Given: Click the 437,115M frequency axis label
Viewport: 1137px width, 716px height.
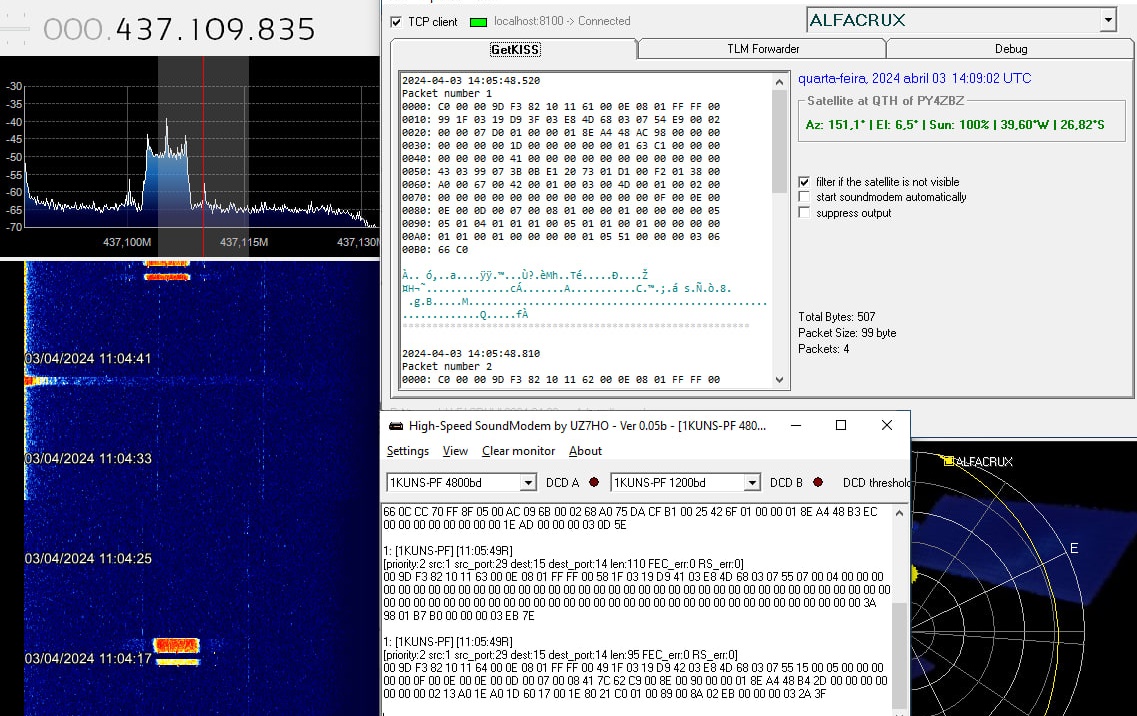Looking at the screenshot, I should (244, 242).
